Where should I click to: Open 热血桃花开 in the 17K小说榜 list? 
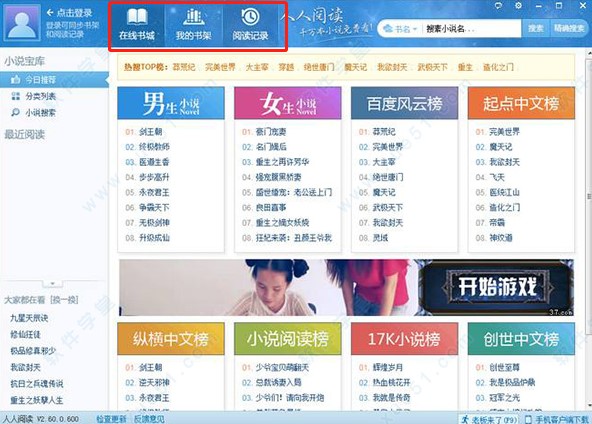(392, 382)
